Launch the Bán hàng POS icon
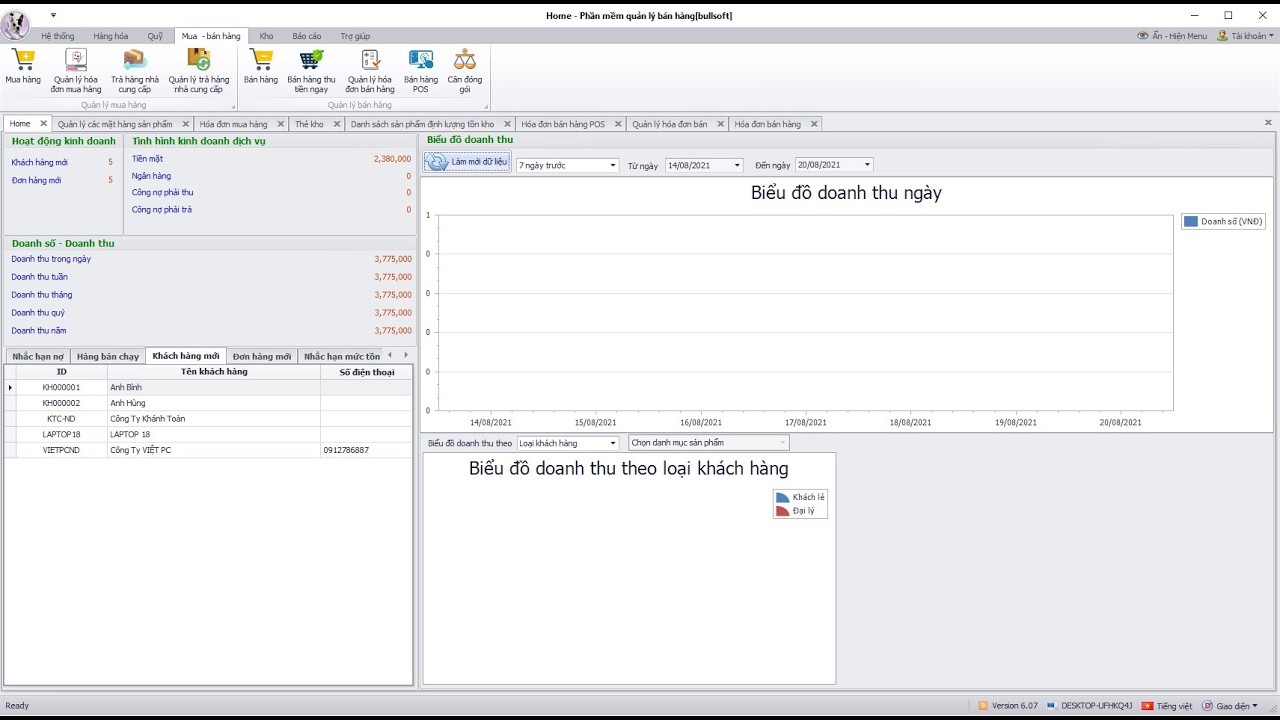This screenshot has width=1280, height=720. 421,69
